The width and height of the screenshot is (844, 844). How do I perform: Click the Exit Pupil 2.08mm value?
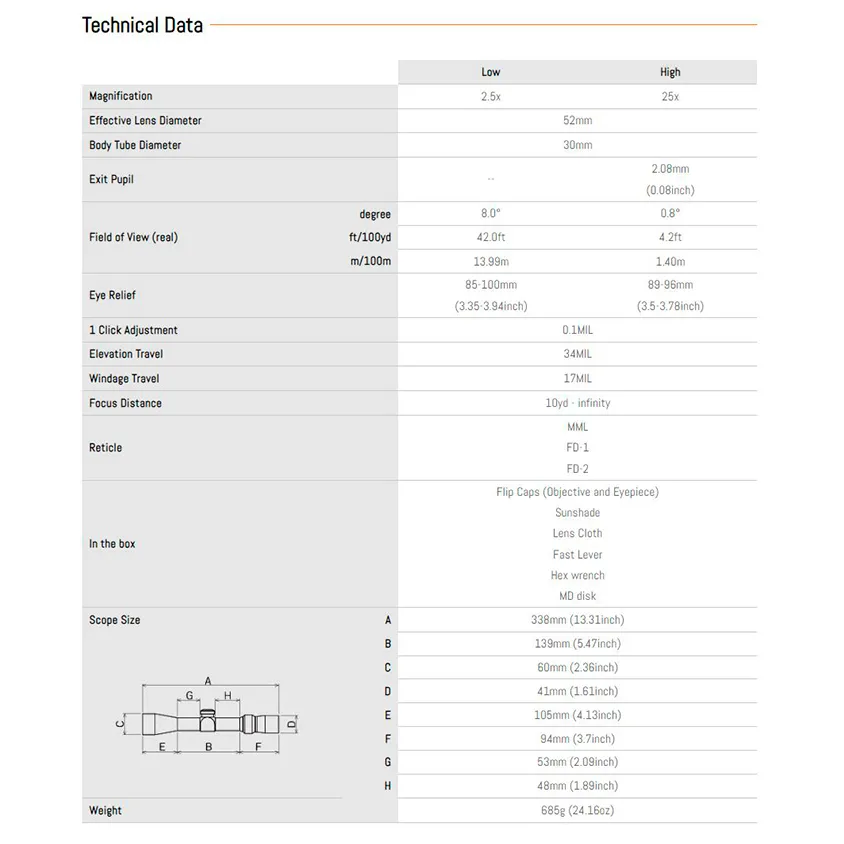[670, 169]
